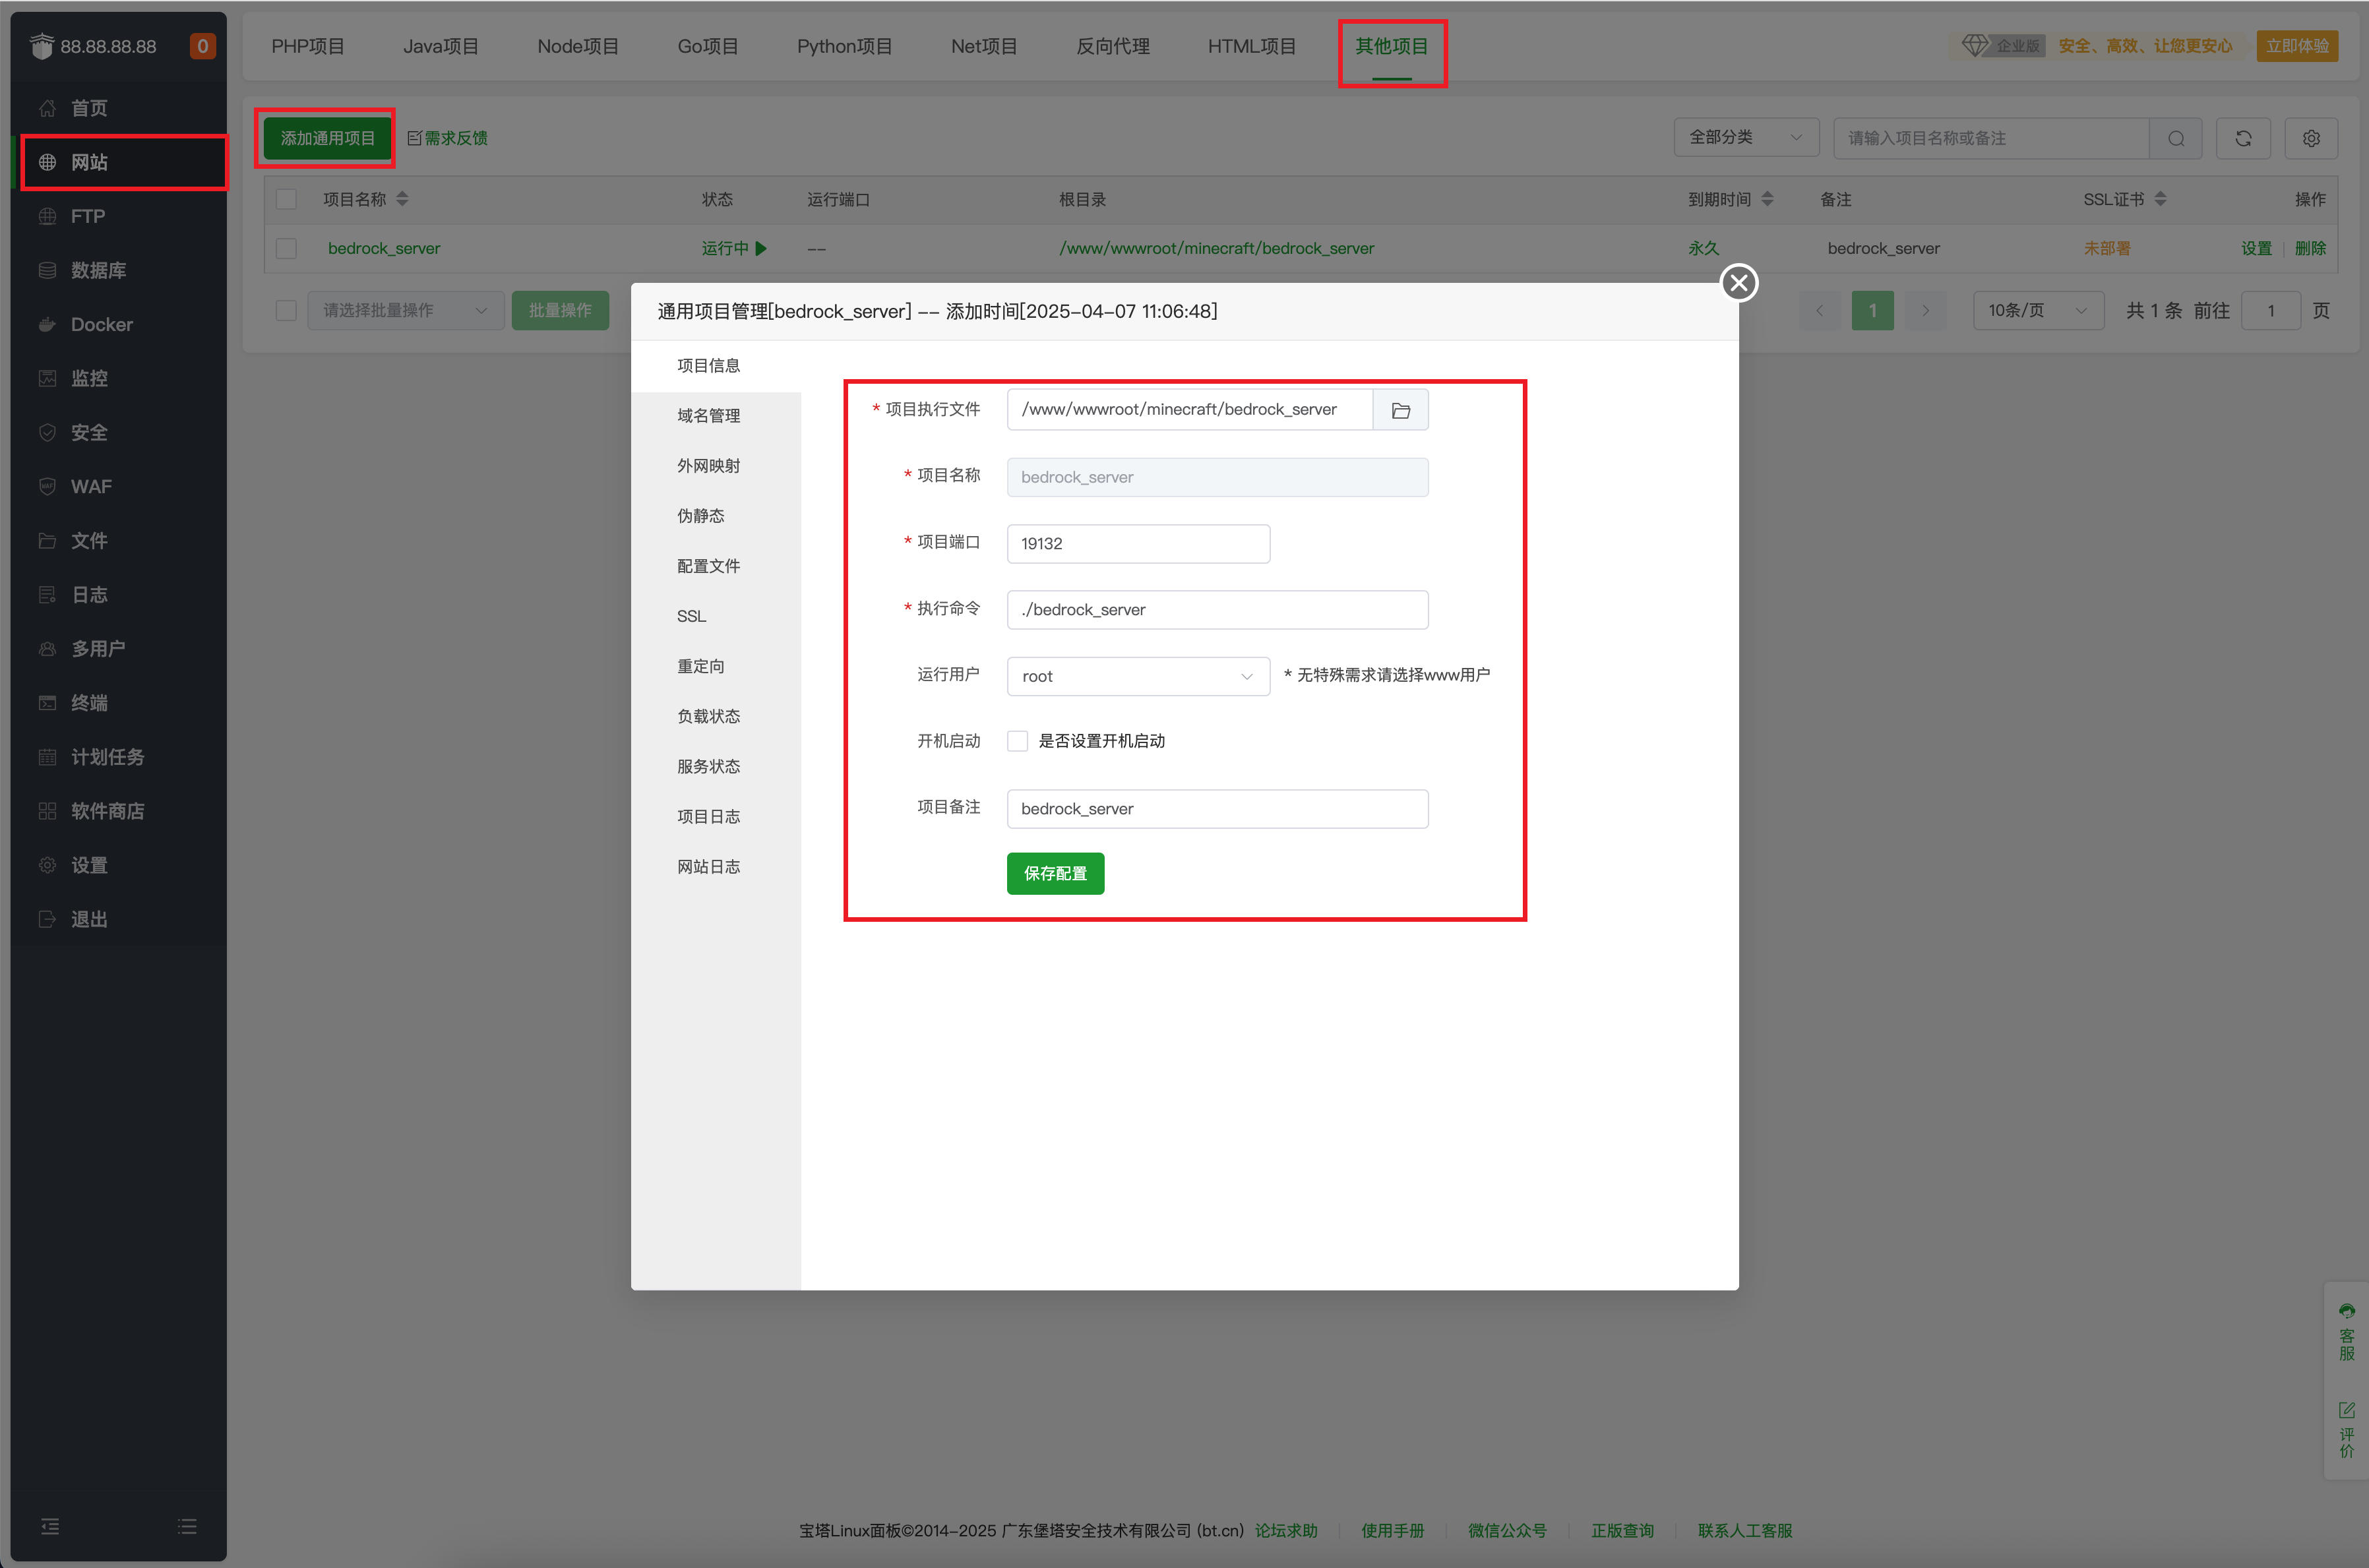2369x1568 pixels.
Task: Switch to the 反向代理 tab
Action: [x=1113, y=46]
